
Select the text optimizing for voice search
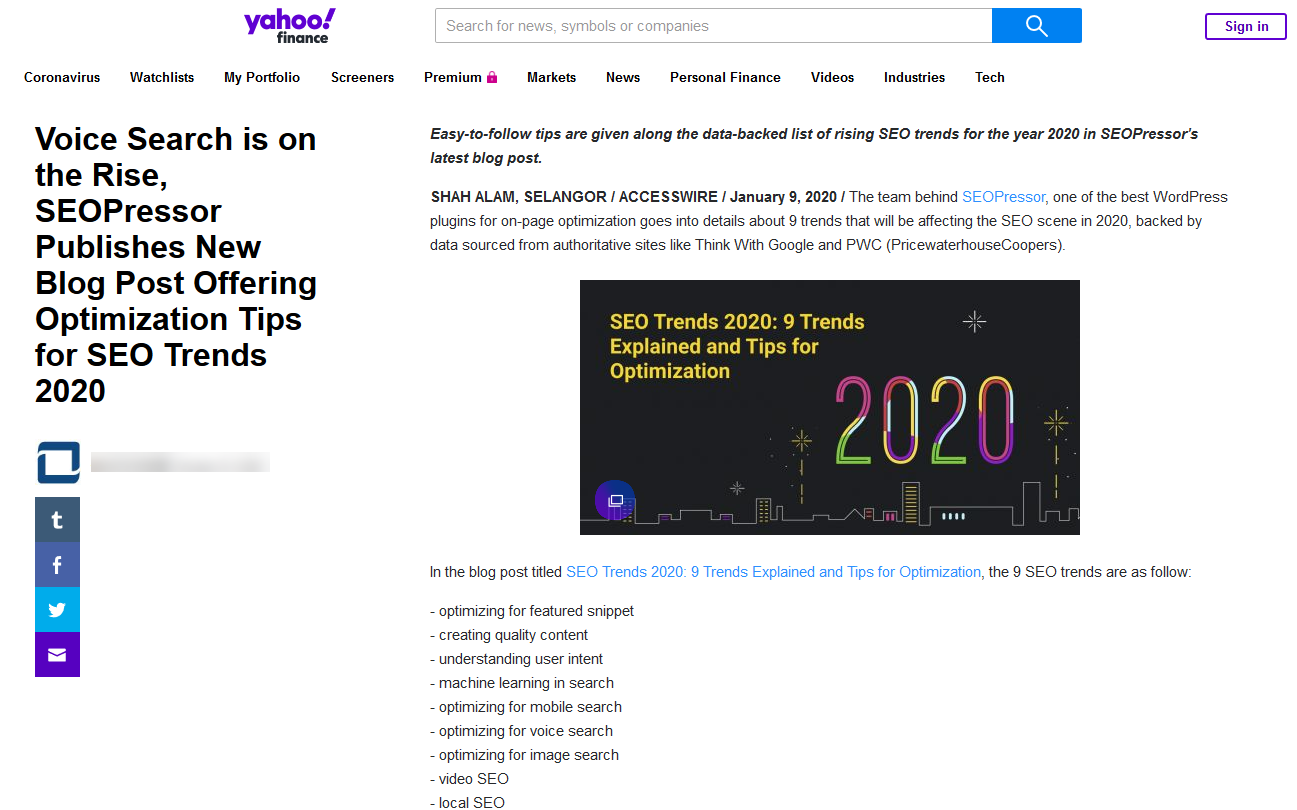pos(526,731)
